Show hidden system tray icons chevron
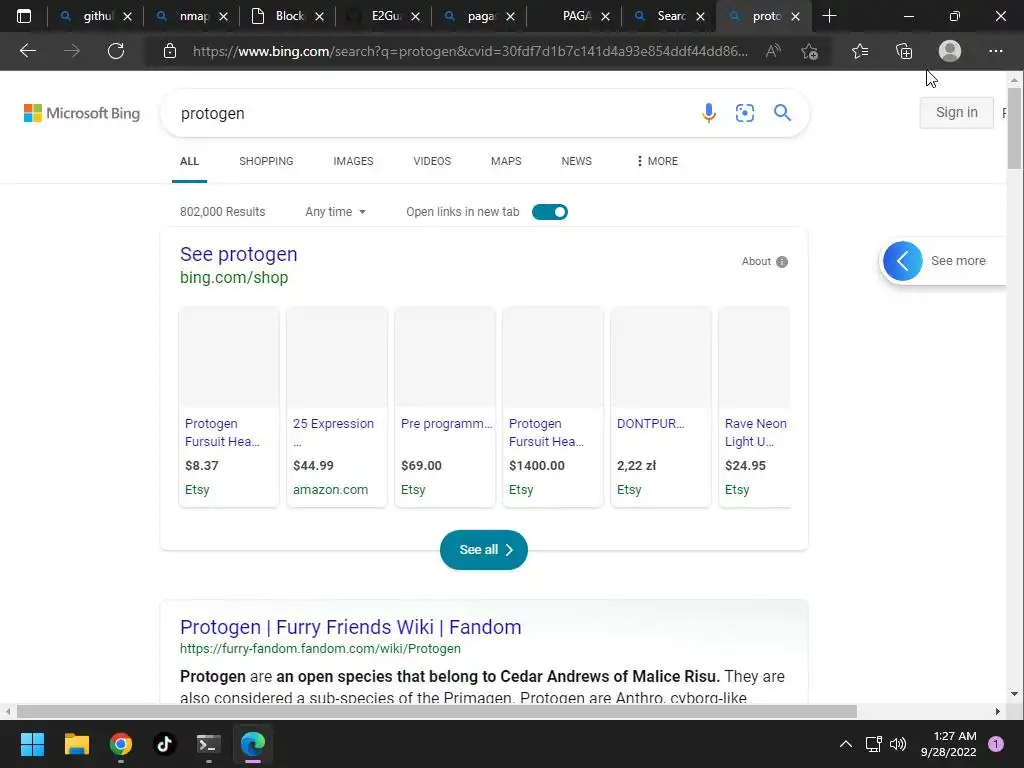The image size is (1024, 768). 846,744
